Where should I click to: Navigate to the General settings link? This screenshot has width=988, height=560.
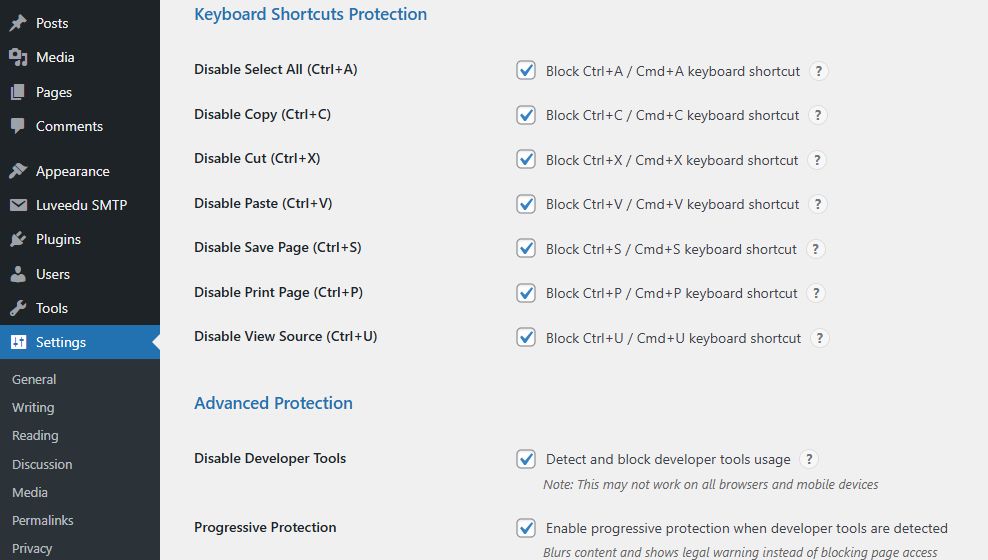34,379
